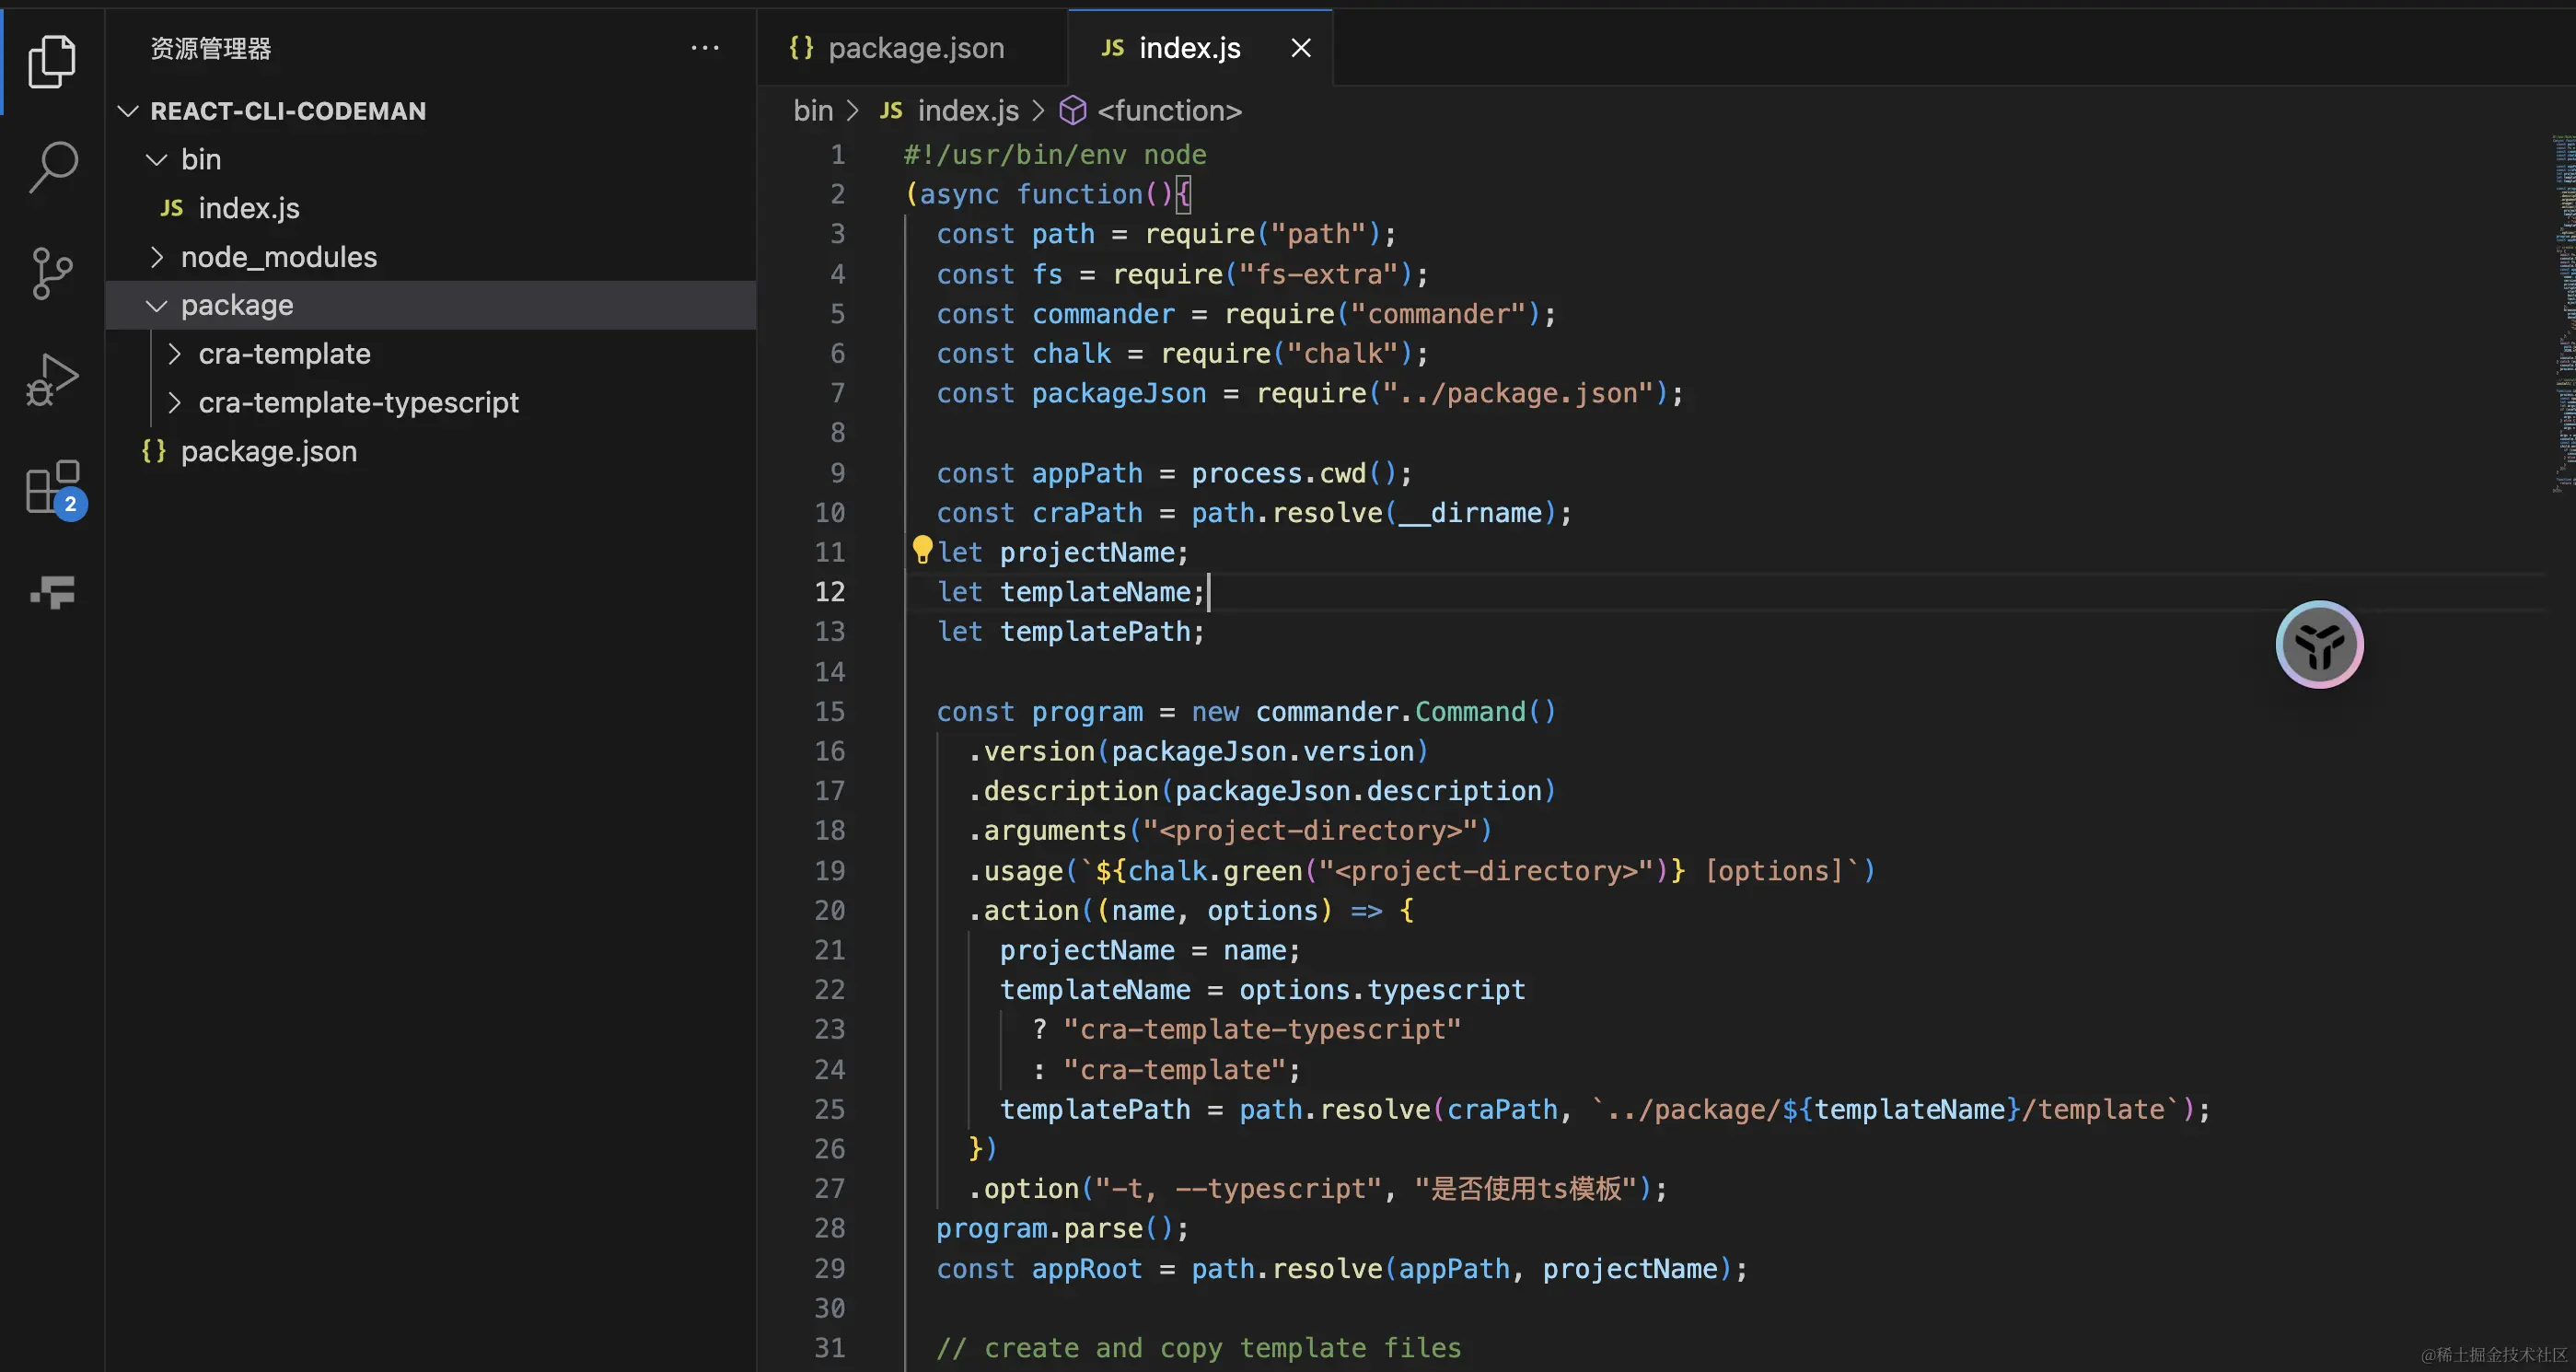
Task: Close the index.js editor tab
Action: pyautogui.click(x=1300, y=48)
